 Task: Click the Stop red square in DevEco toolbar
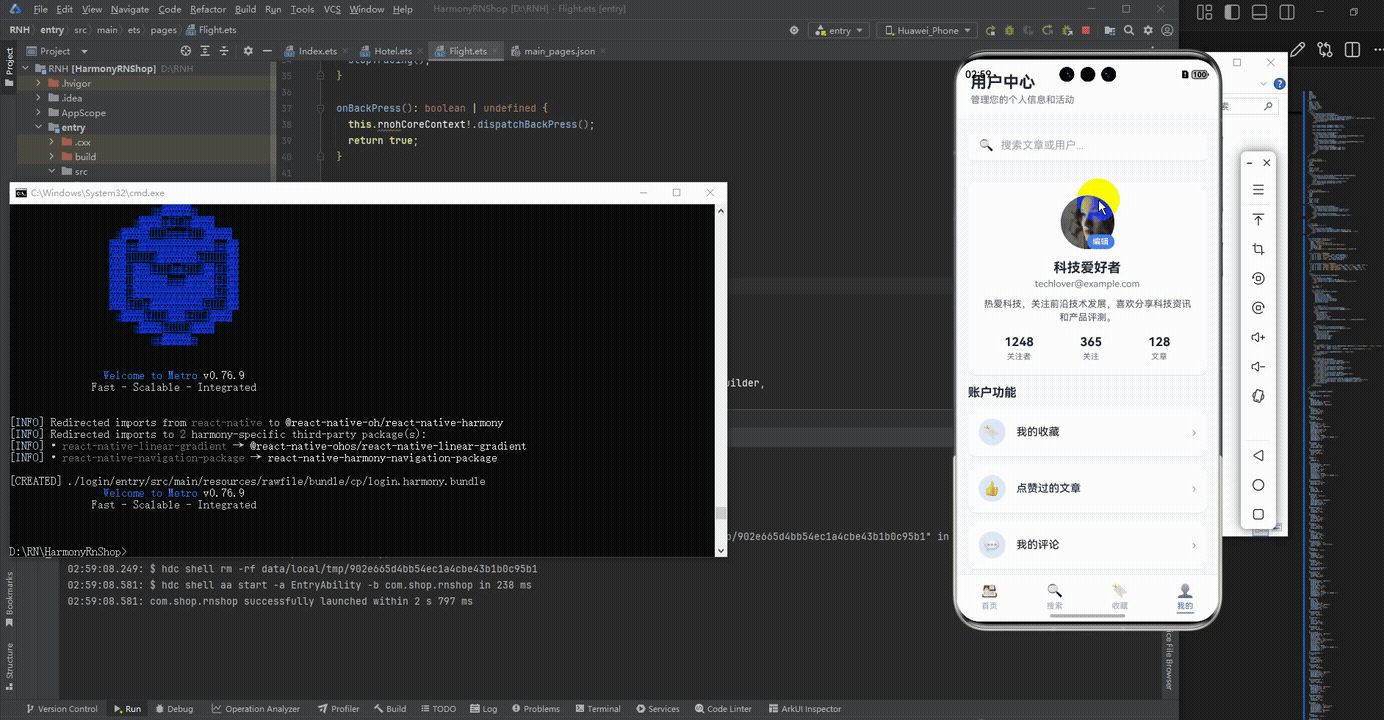1086,30
